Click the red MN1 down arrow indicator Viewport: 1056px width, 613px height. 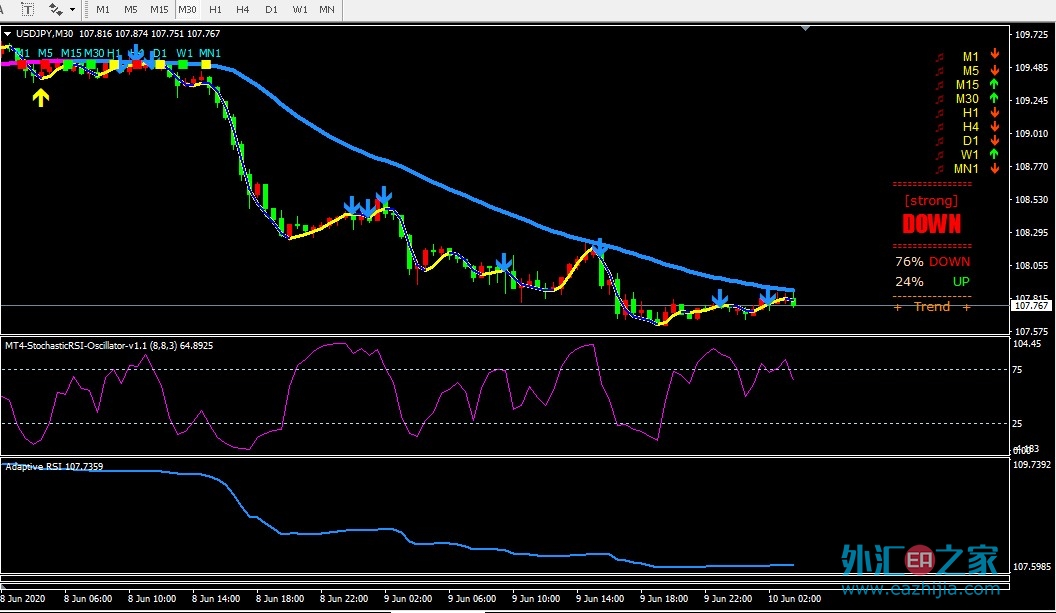[x=994, y=168]
